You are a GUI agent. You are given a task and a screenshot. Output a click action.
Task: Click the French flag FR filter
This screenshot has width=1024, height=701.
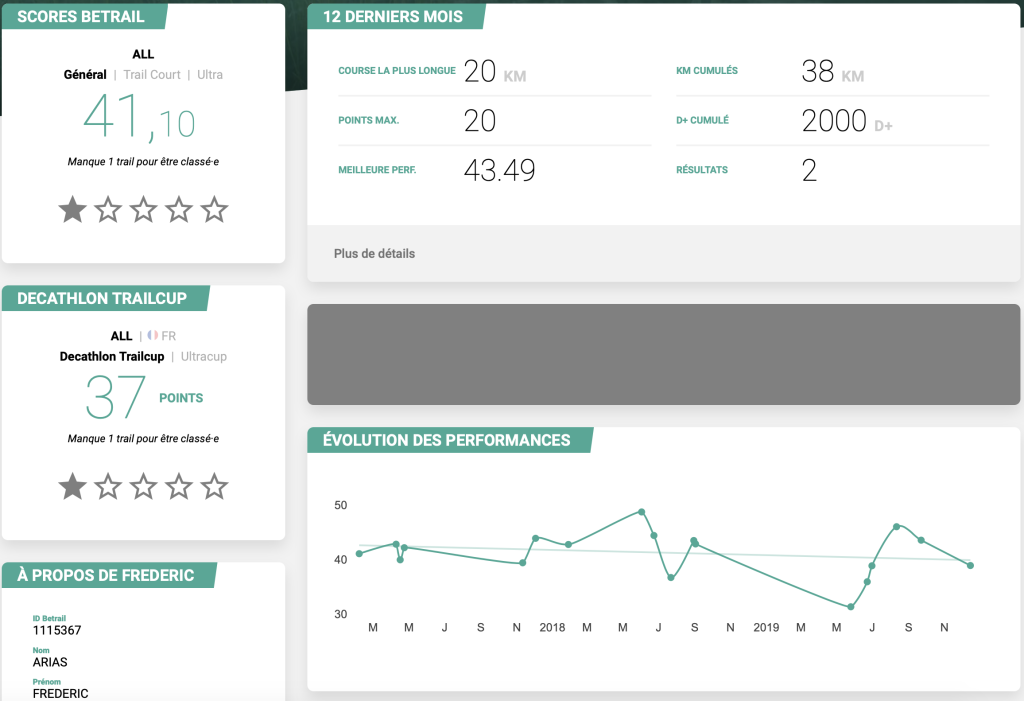pos(162,336)
